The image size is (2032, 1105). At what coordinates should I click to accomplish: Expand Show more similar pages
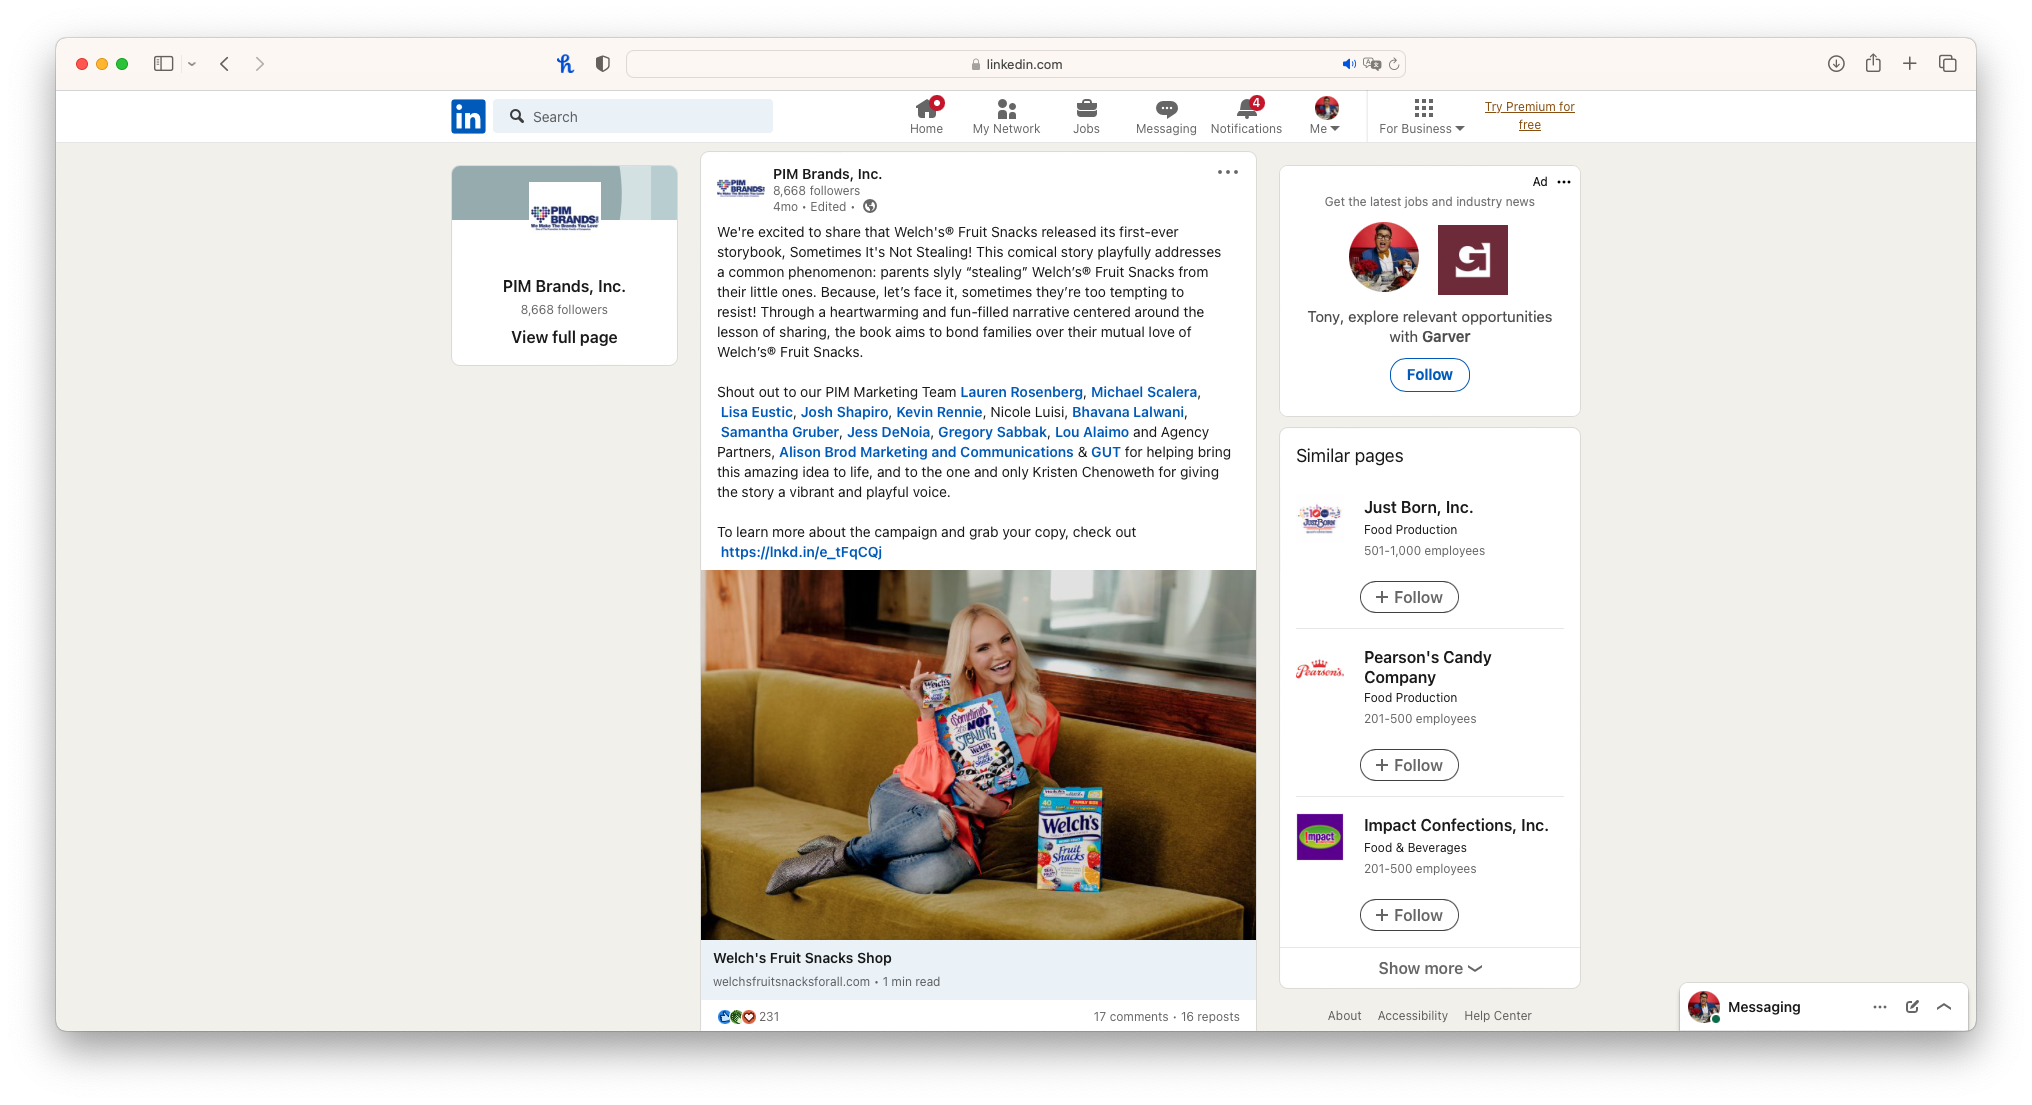coord(1430,968)
